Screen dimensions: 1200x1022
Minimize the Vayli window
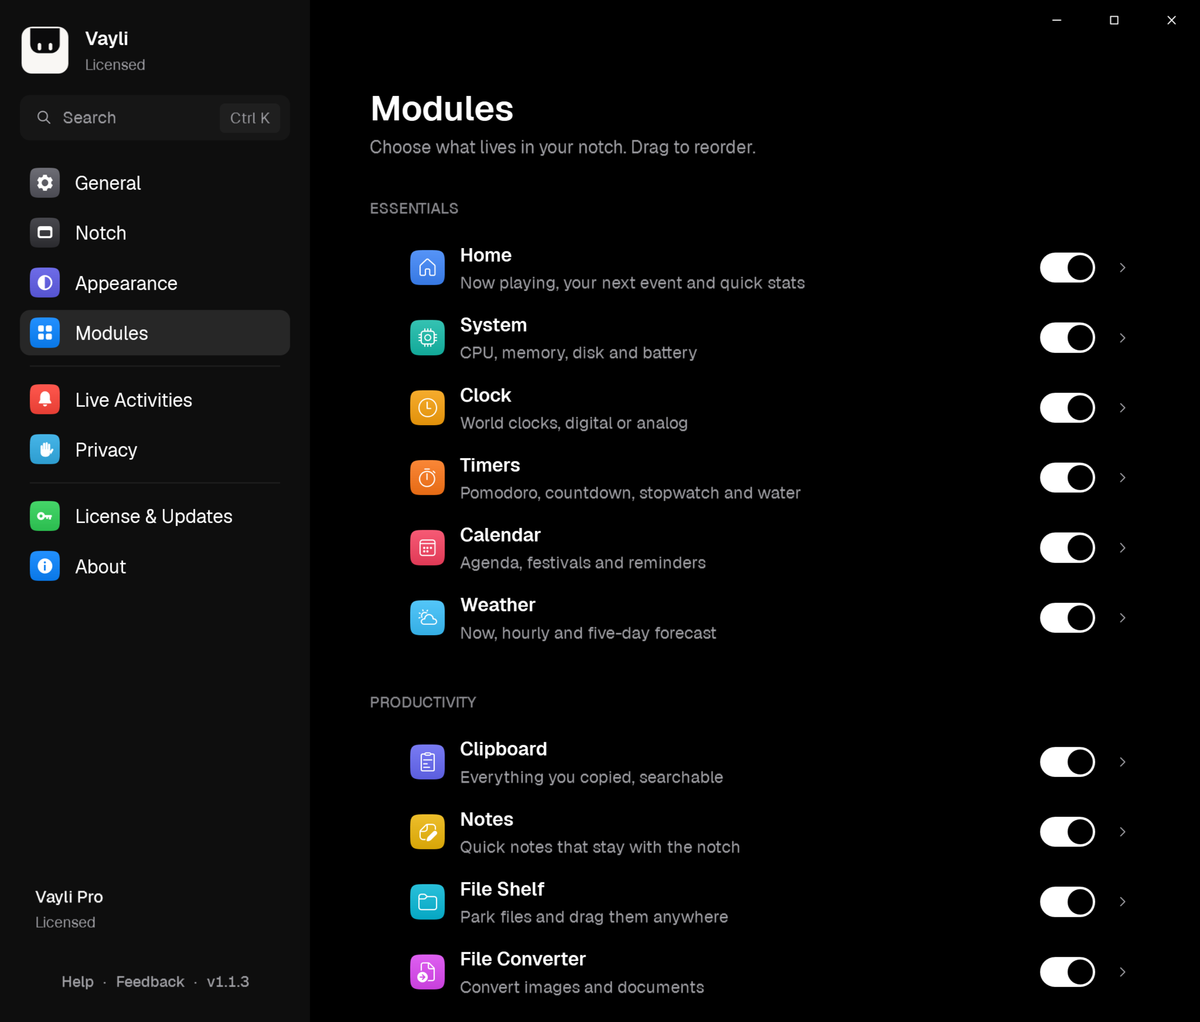[x=1057, y=20]
